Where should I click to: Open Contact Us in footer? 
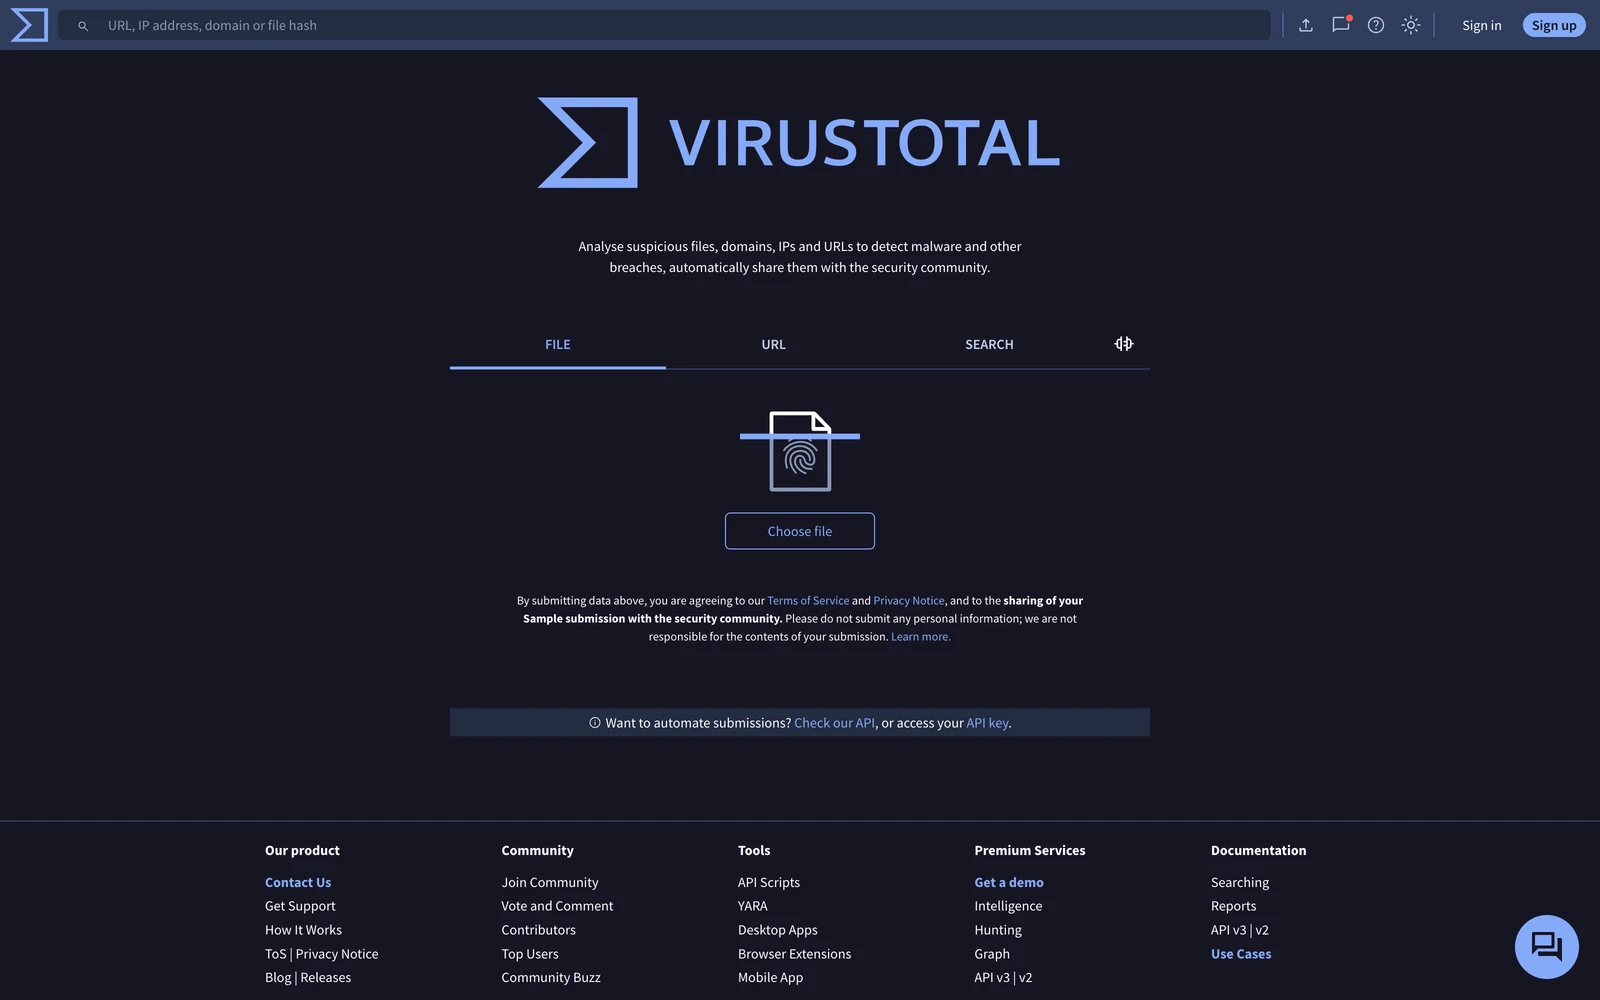pyautogui.click(x=298, y=882)
